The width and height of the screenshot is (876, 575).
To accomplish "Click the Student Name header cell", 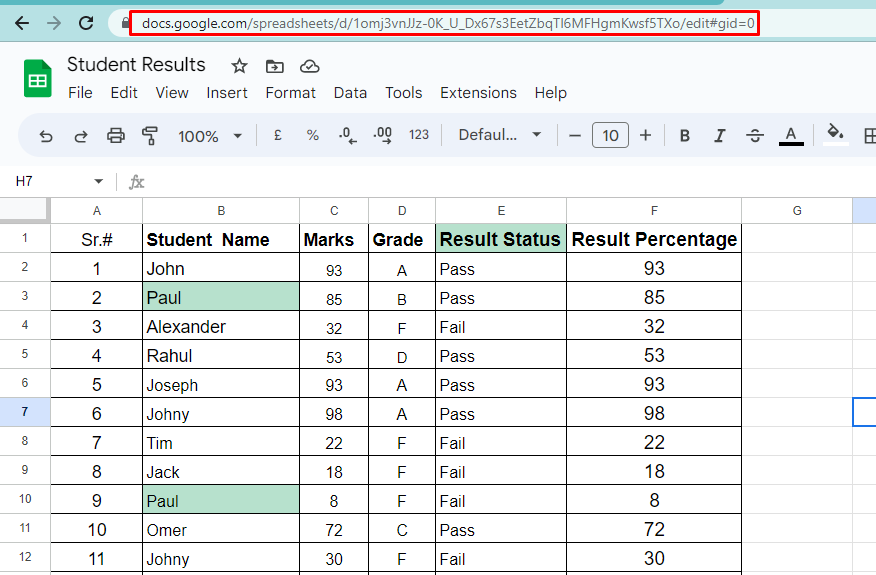I will pos(221,239).
